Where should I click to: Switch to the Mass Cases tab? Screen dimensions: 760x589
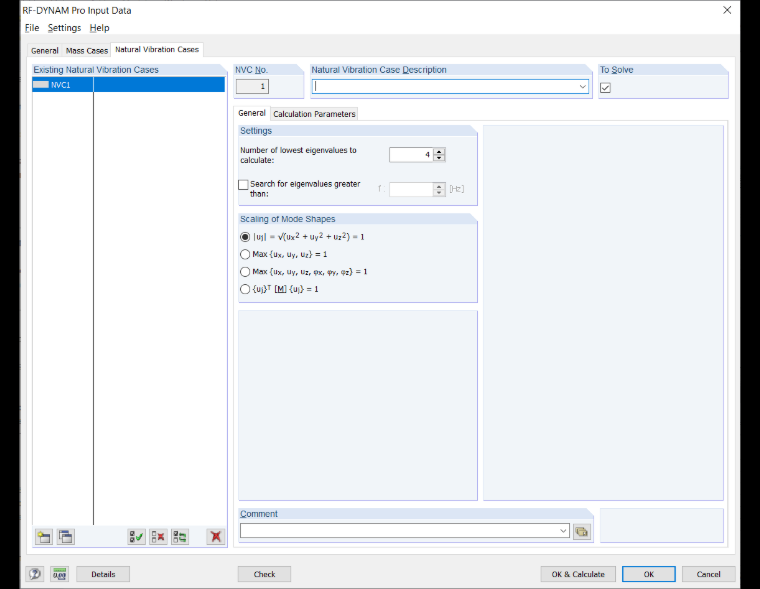[87, 50]
